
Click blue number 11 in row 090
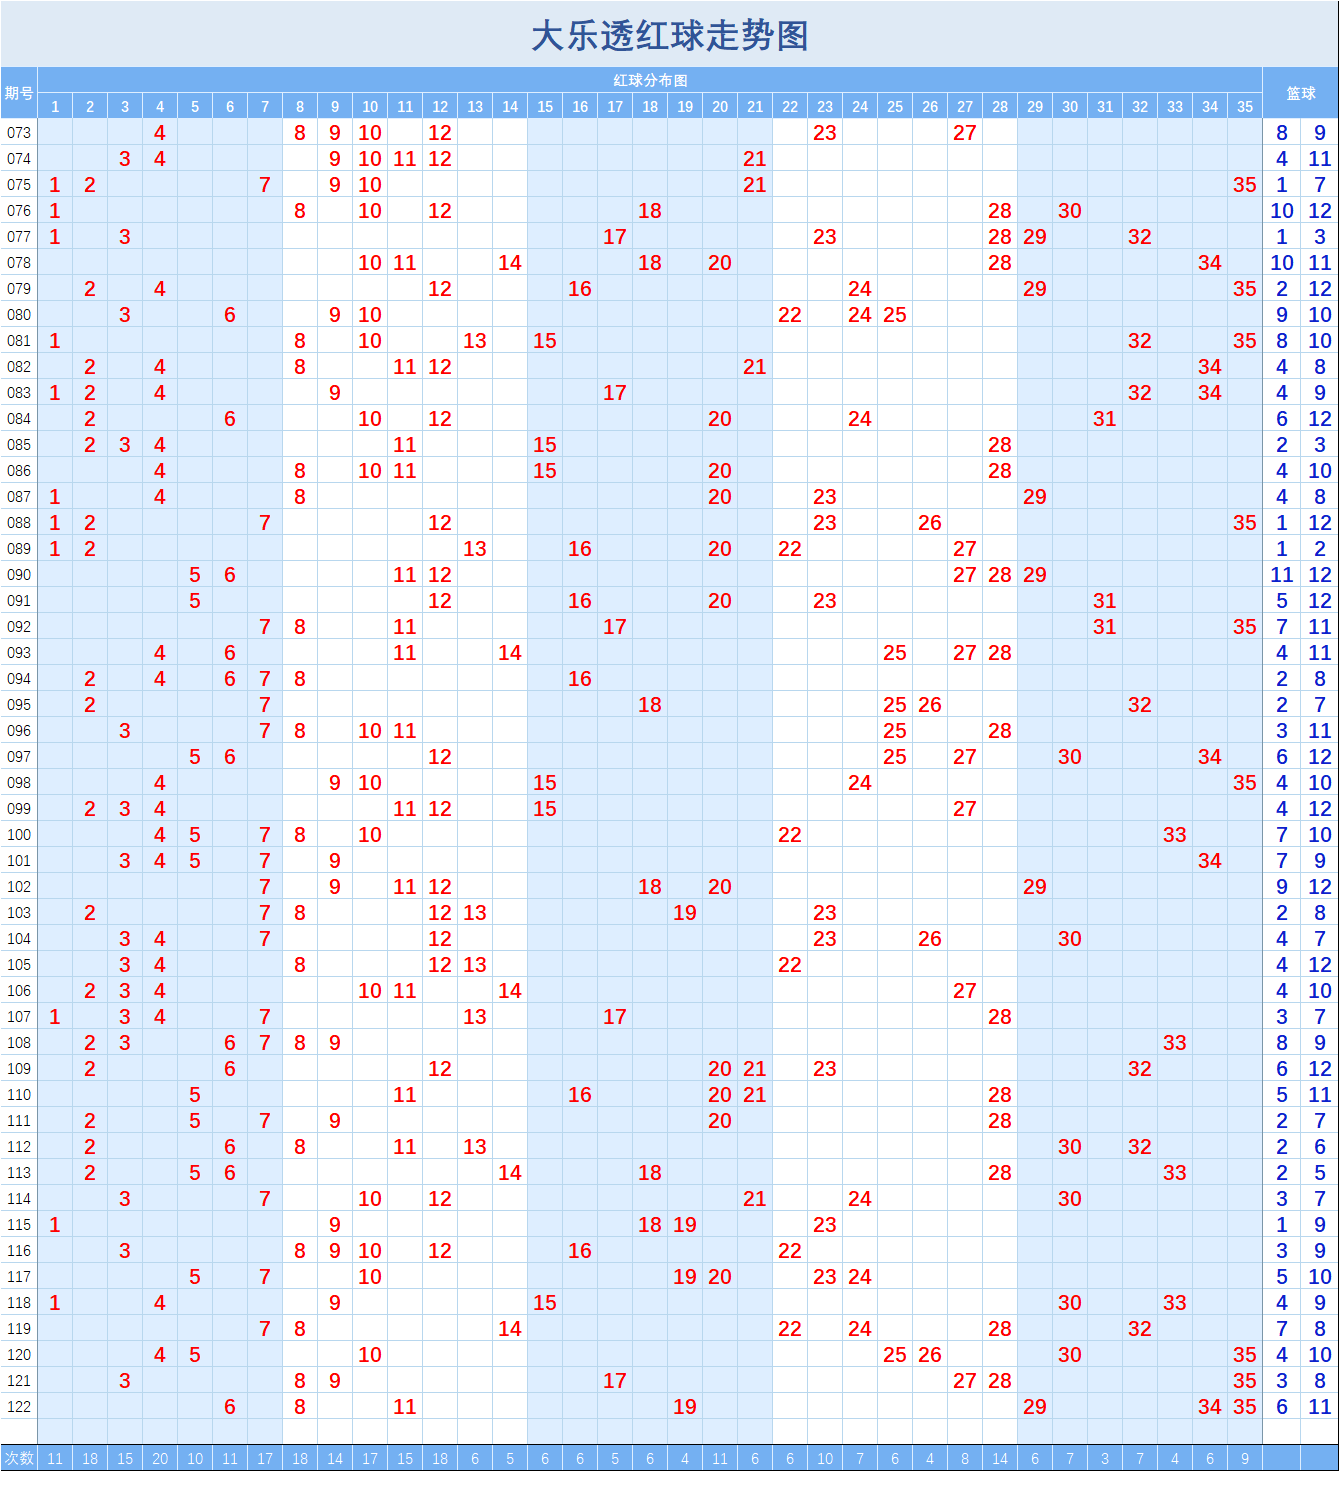[1282, 575]
